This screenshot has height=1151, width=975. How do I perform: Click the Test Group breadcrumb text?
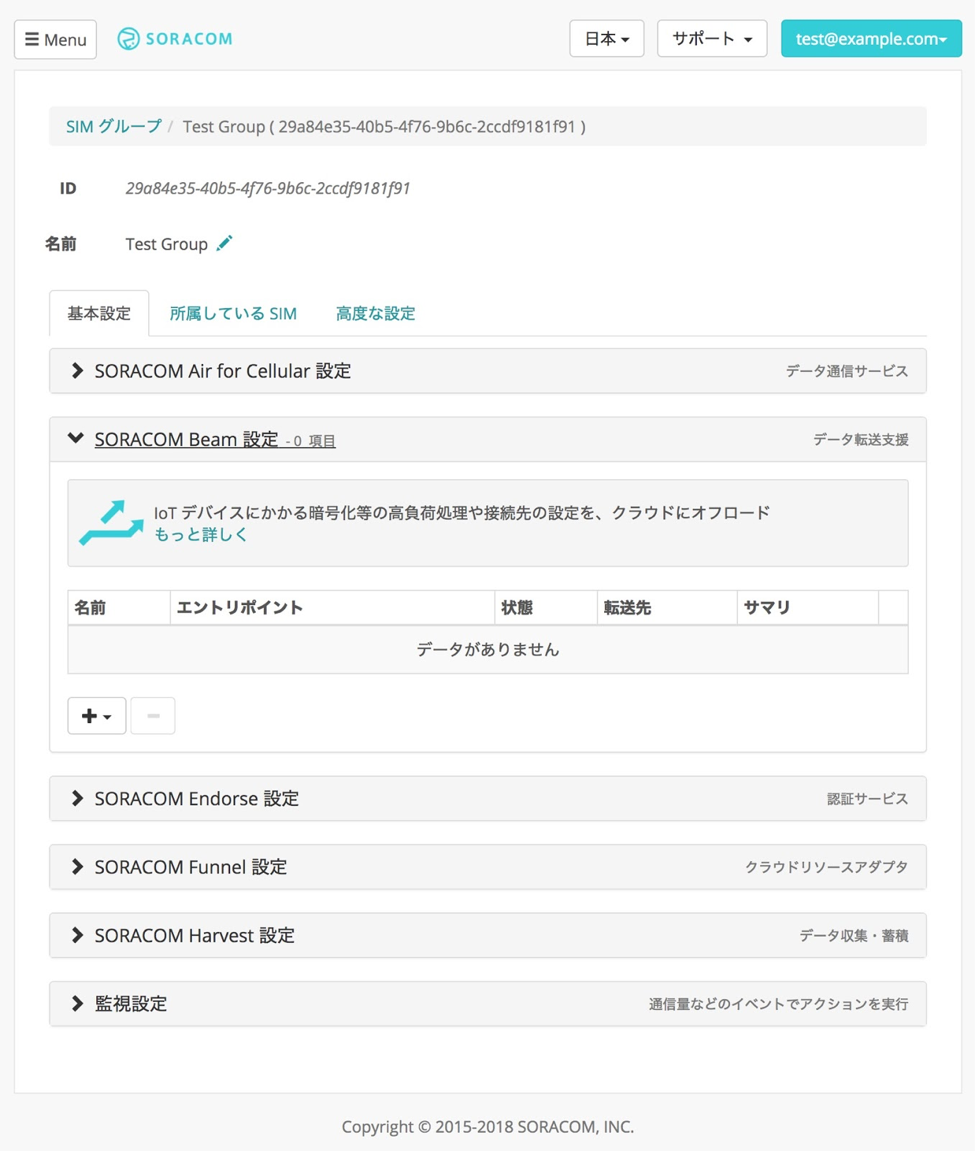coord(384,126)
